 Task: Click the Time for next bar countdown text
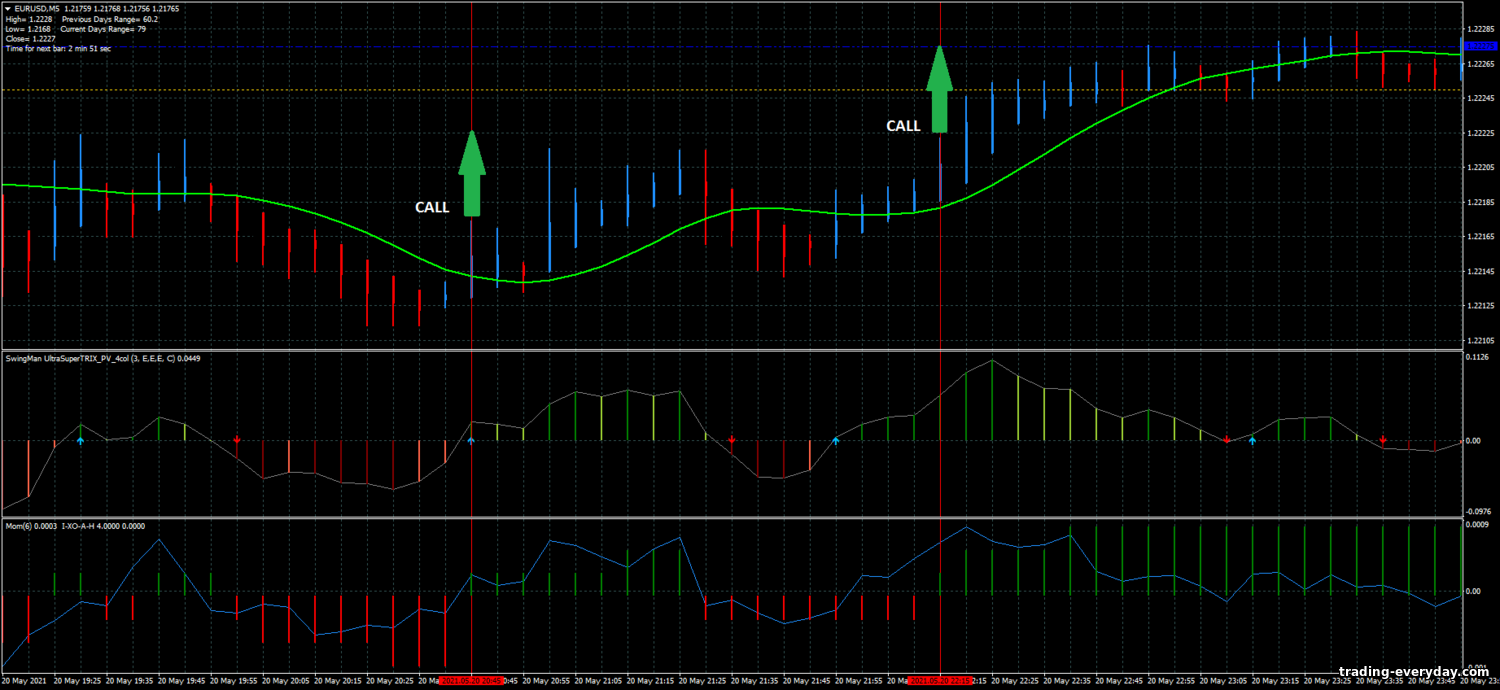pos(58,48)
